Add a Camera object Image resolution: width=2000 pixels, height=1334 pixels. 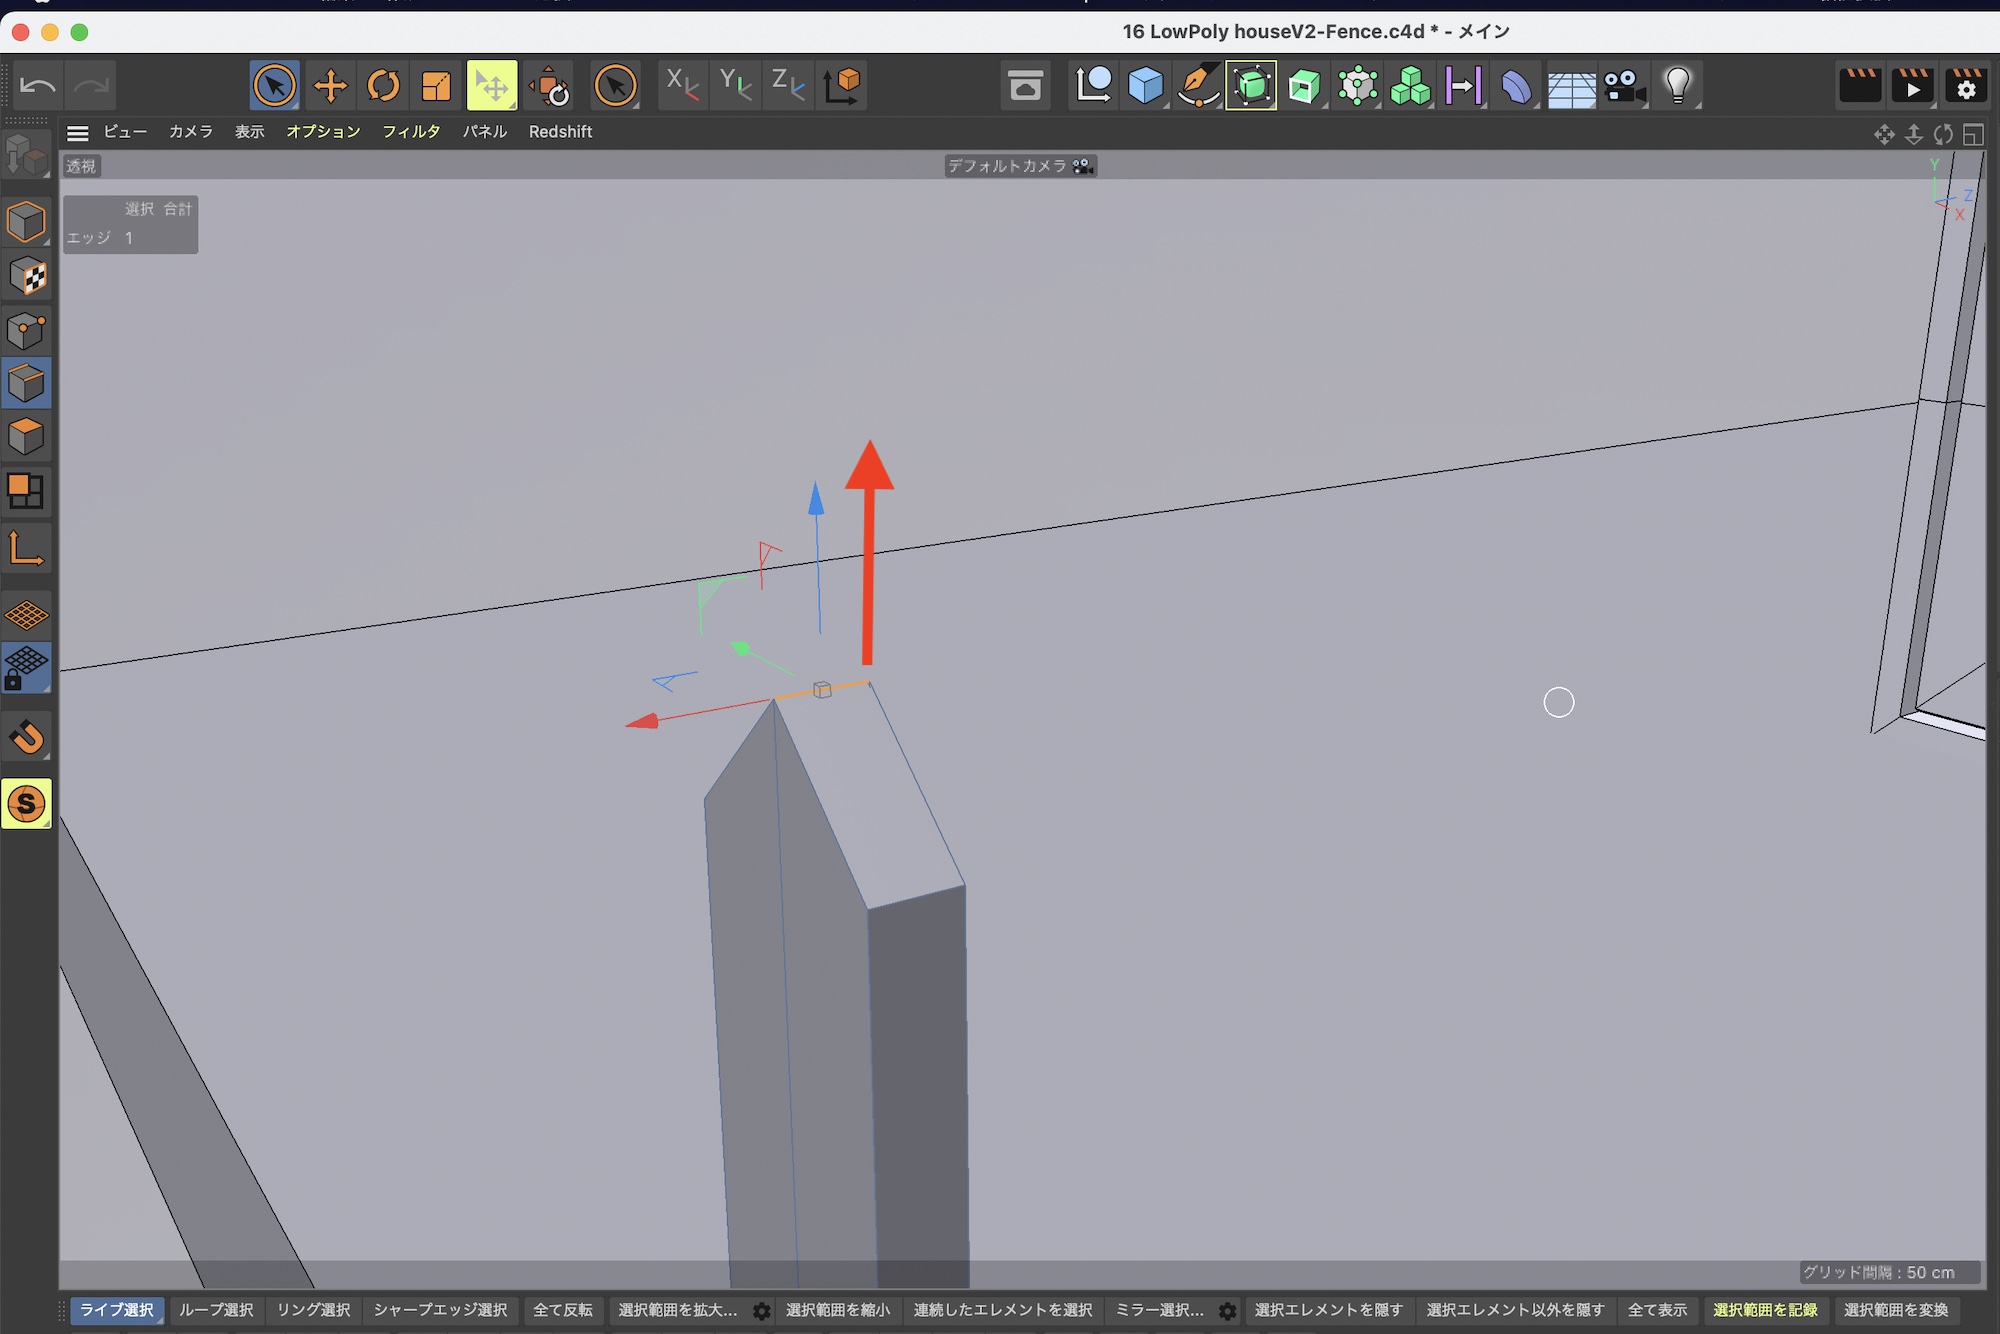point(1624,86)
